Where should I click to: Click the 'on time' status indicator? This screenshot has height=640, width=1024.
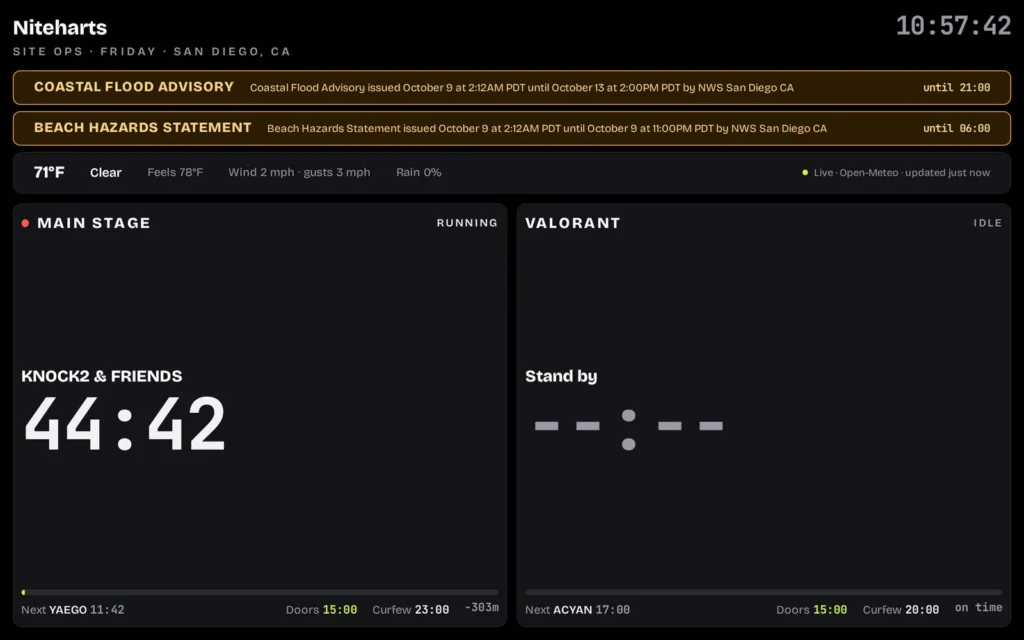pyautogui.click(x=978, y=607)
